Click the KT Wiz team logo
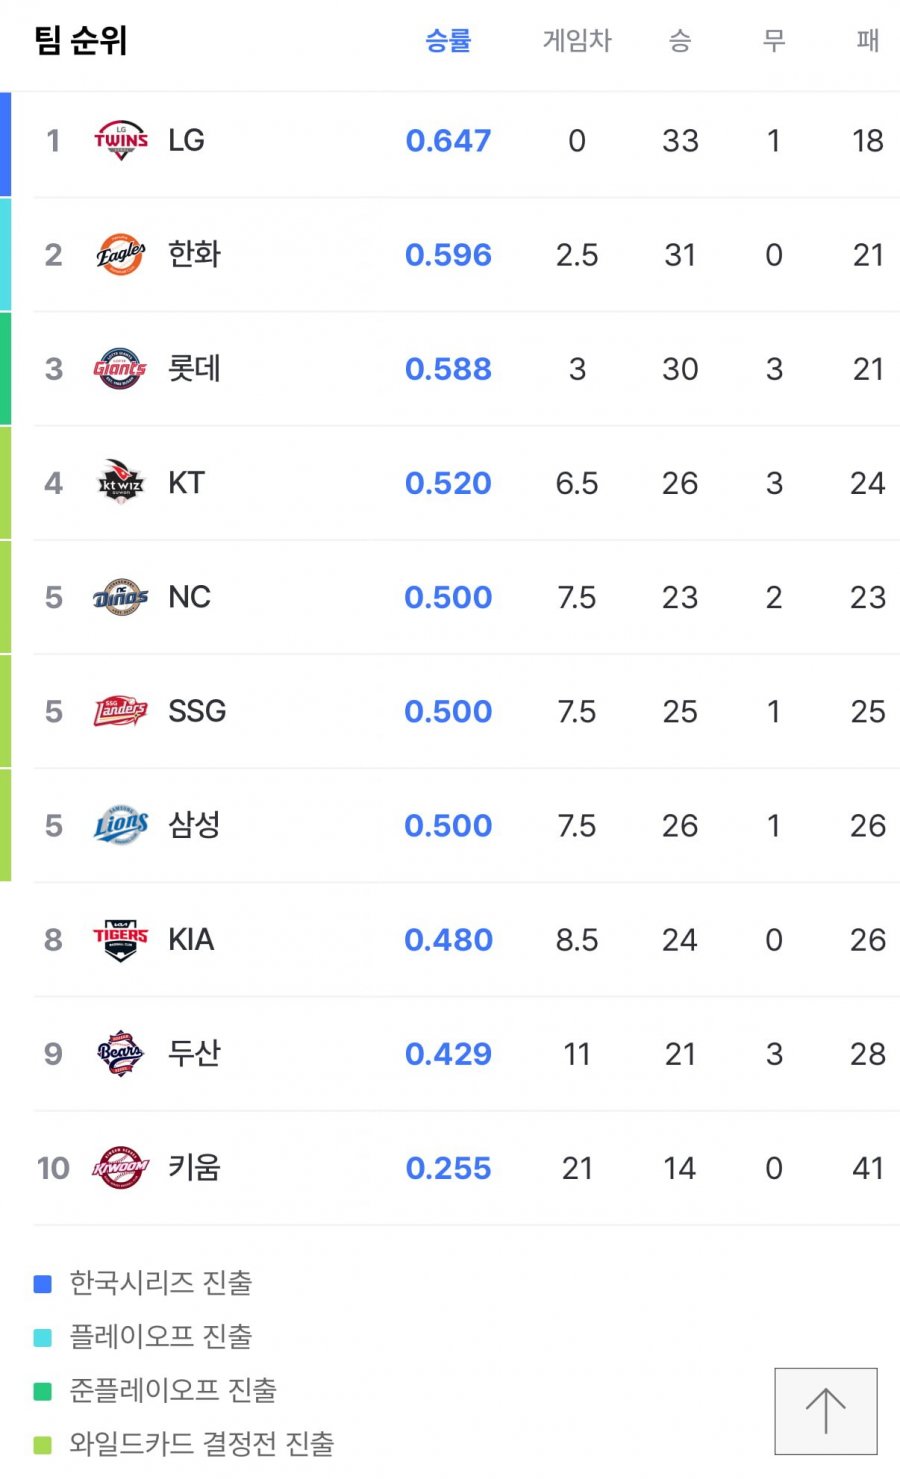Screen dimensions: 900x1479 [121, 483]
